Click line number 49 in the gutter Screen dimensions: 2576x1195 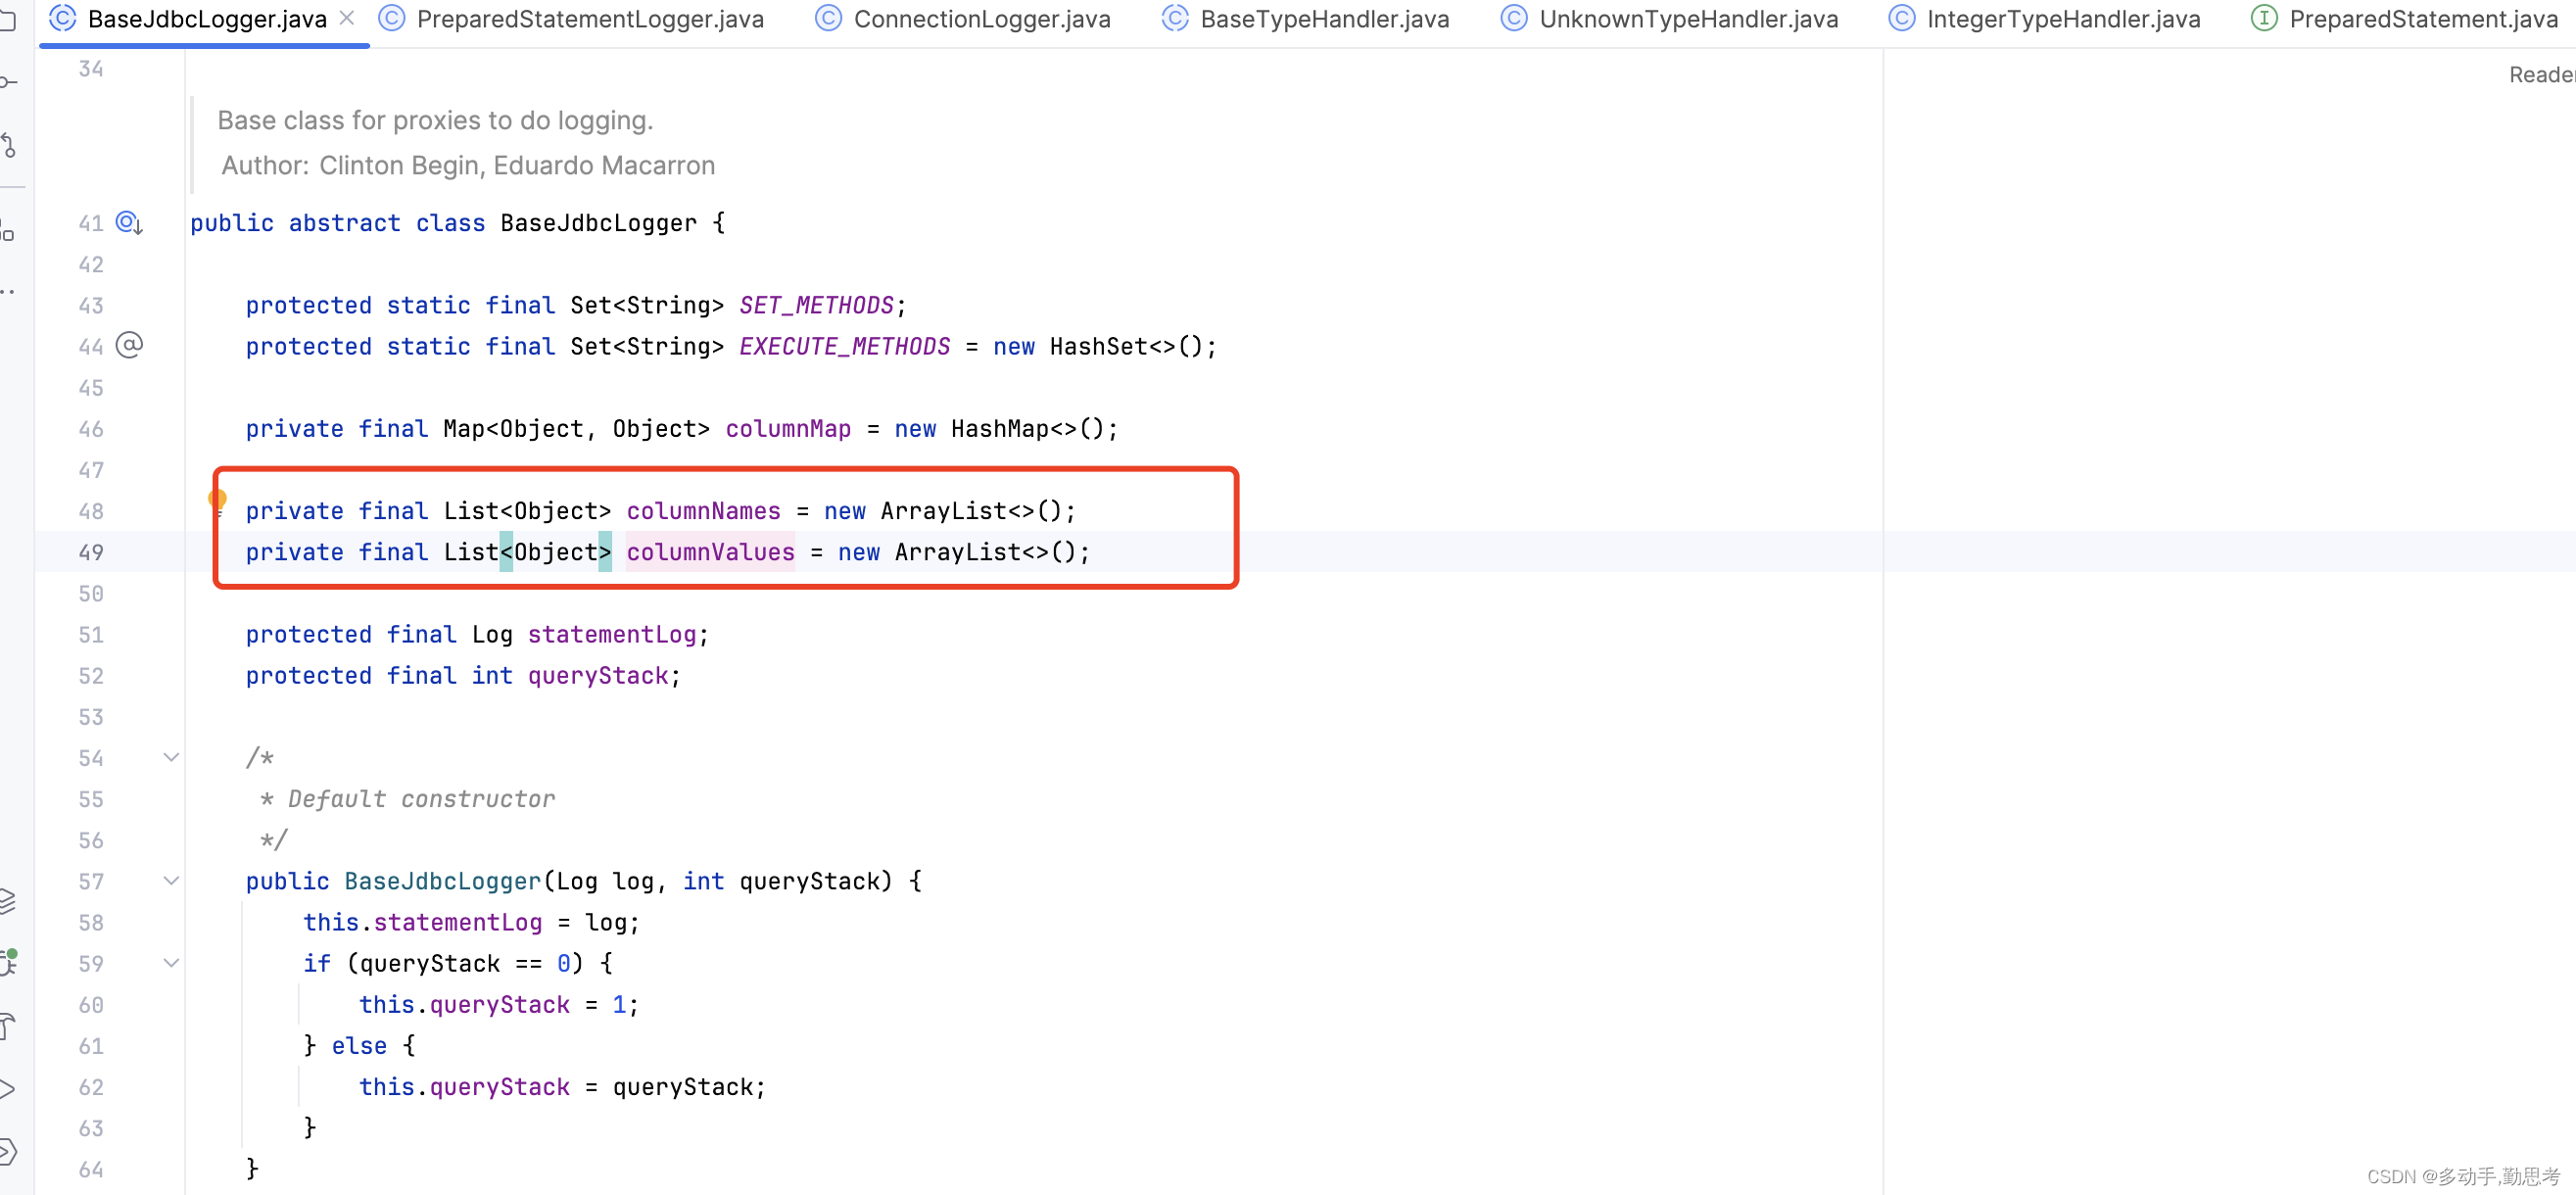coord(91,552)
